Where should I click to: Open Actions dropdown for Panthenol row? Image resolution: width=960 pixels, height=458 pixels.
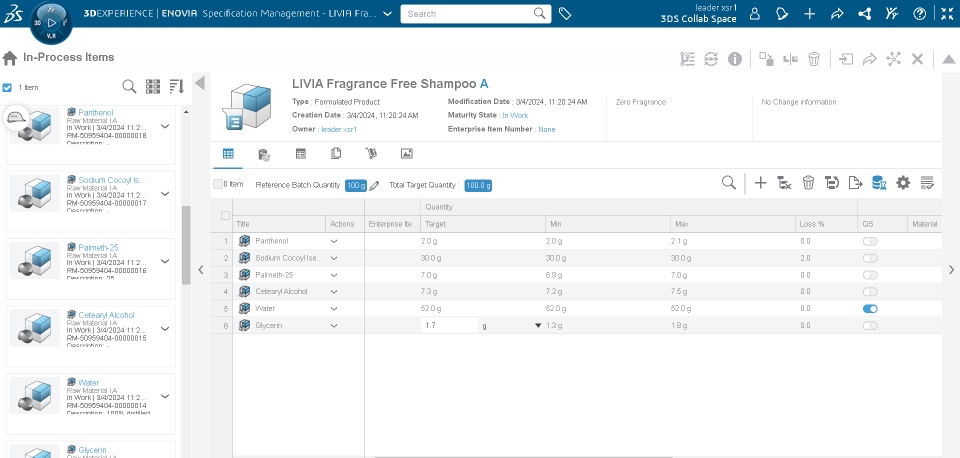pos(334,241)
